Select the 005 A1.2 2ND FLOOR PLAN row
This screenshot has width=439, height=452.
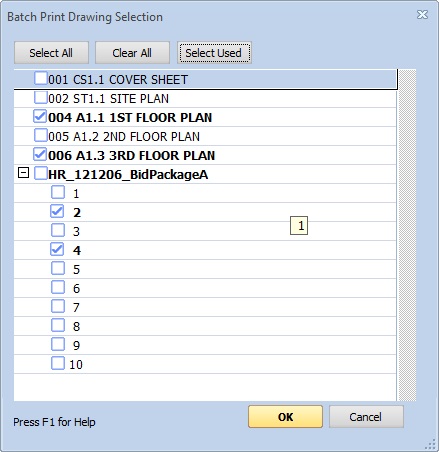click(205, 136)
